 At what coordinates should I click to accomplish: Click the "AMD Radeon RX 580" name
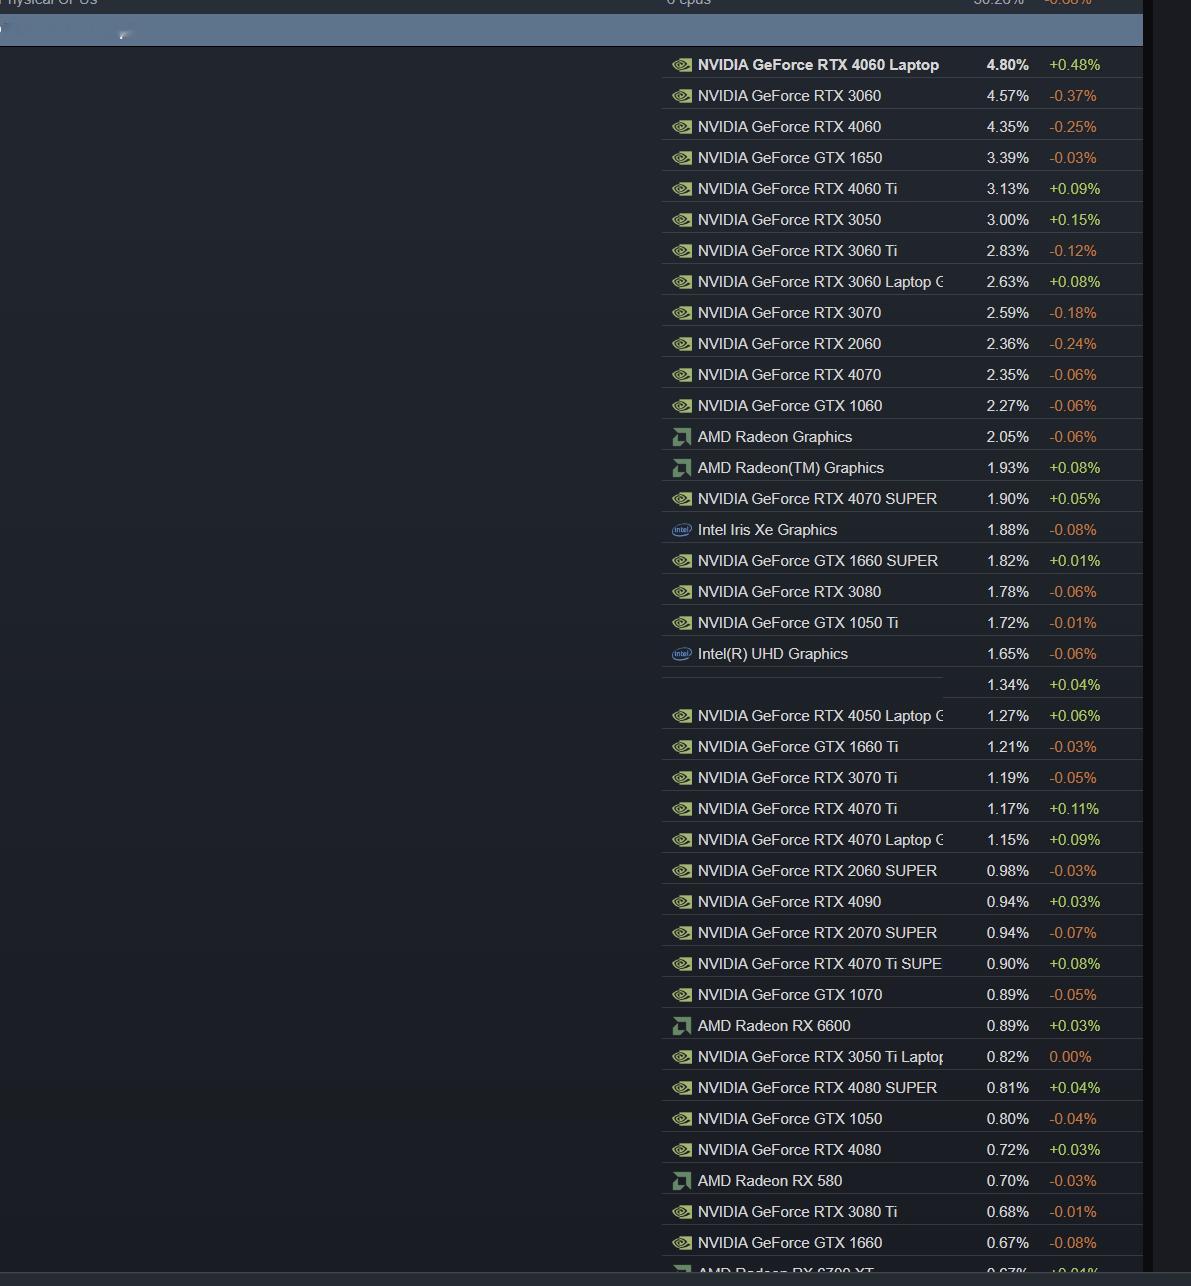[x=770, y=1181]
